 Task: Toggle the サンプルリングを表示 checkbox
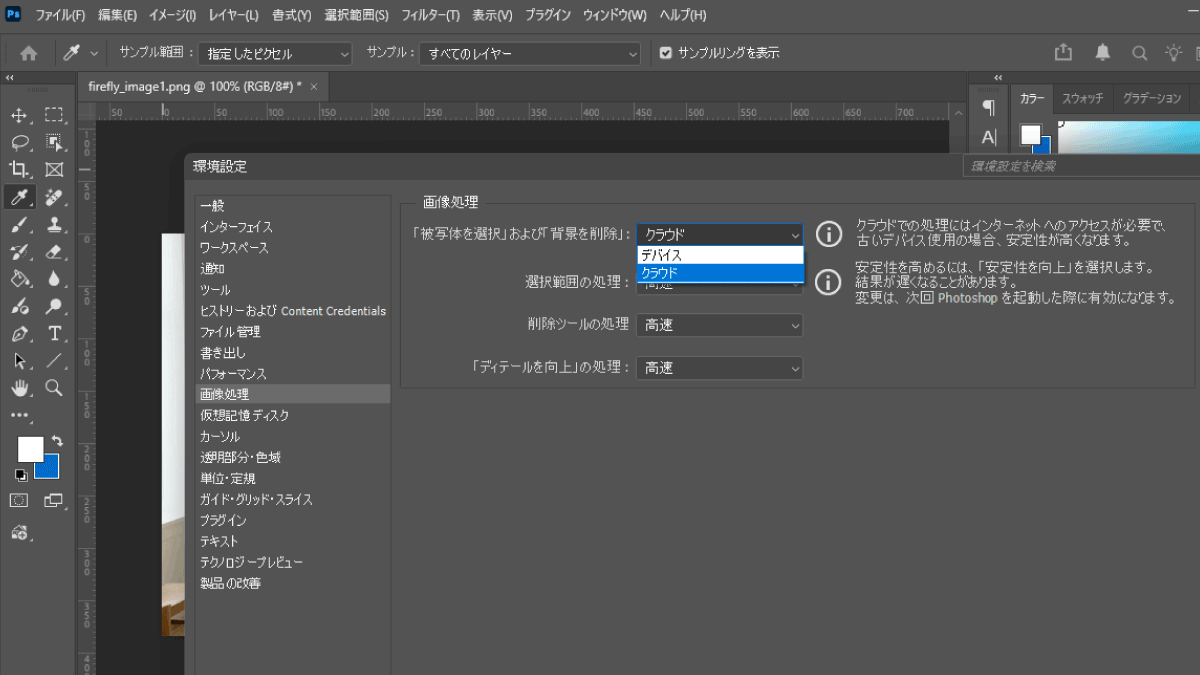[x=666, y=53]
